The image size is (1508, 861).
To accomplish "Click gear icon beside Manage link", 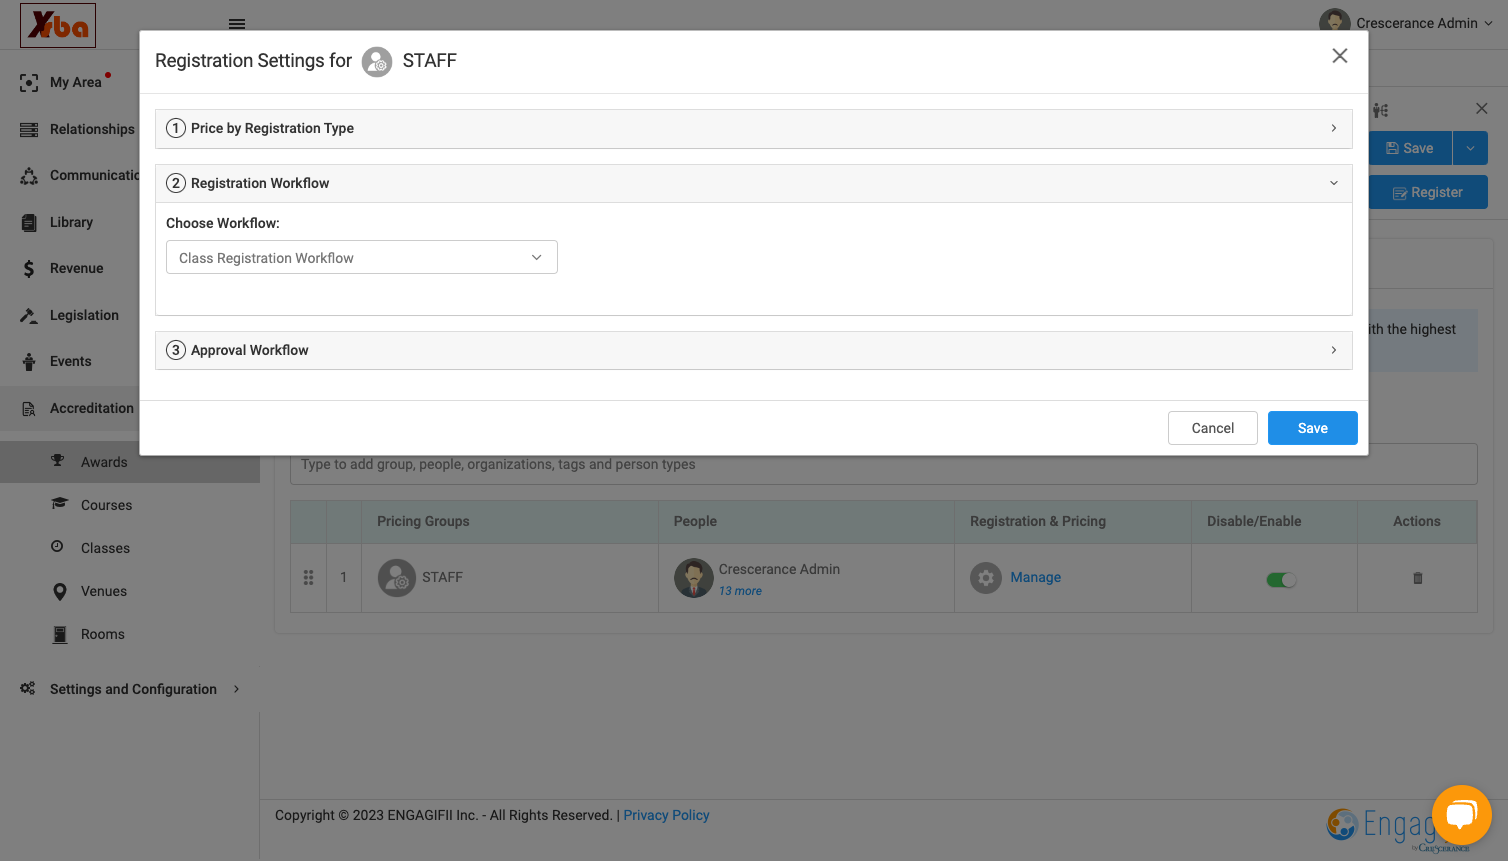I will (986, 578).
